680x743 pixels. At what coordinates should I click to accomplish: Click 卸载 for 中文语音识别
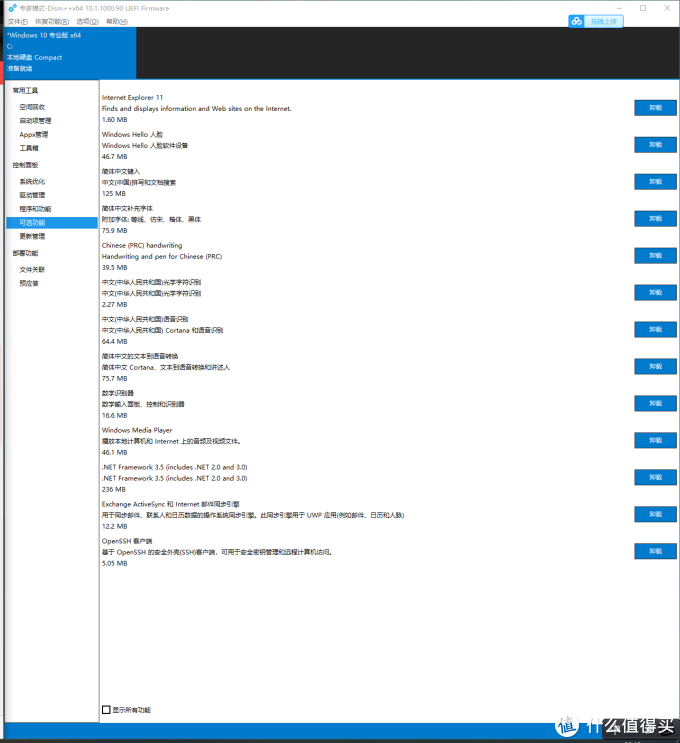pos(655,329)
